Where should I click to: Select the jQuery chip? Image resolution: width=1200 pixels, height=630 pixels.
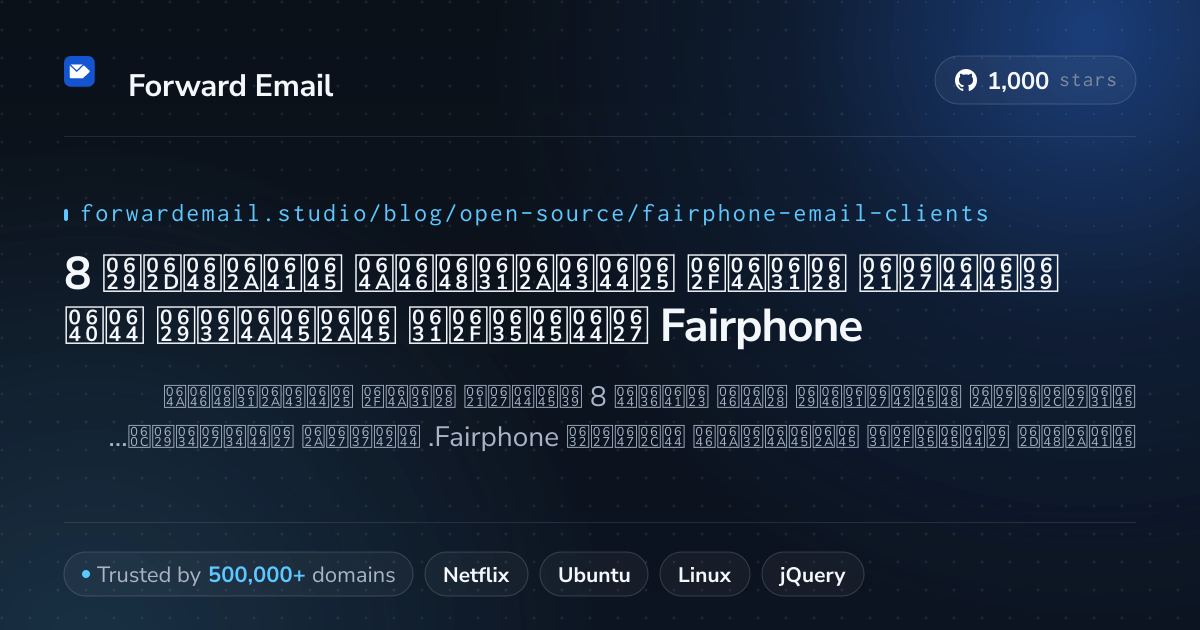coord(812,575)
